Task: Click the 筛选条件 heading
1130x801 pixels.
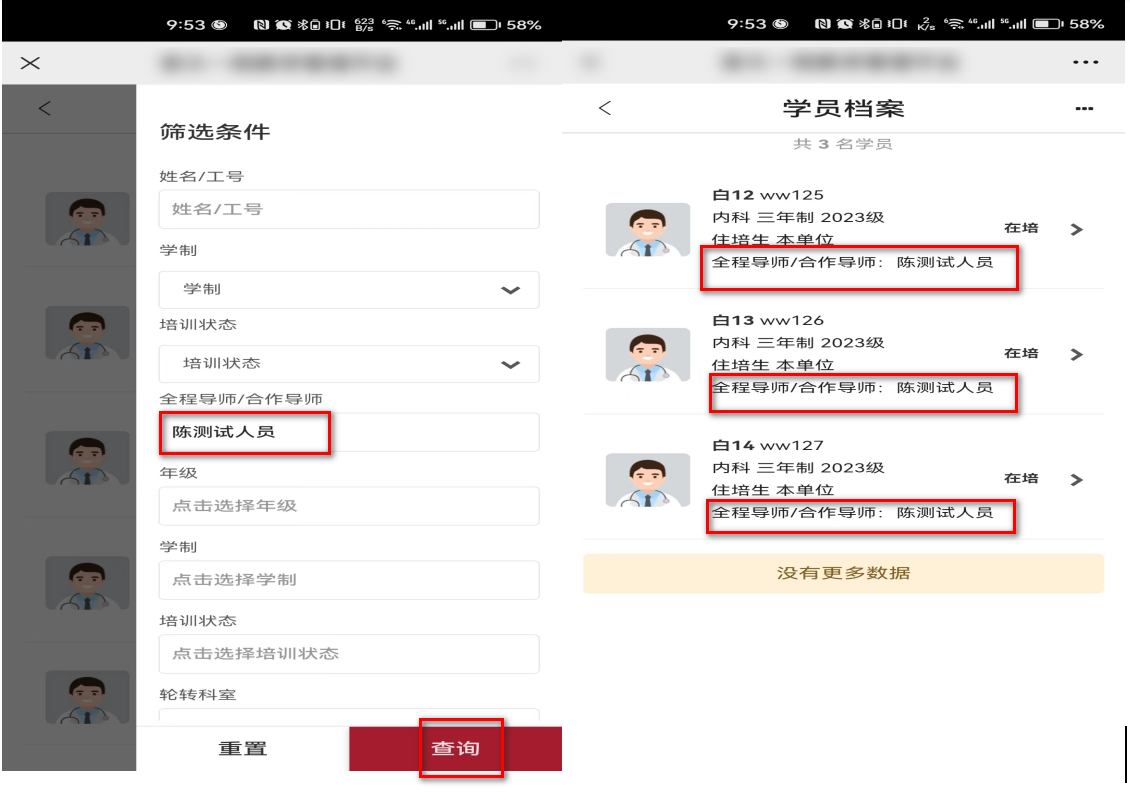Action: pyautogui.click(x=215, y=132)
